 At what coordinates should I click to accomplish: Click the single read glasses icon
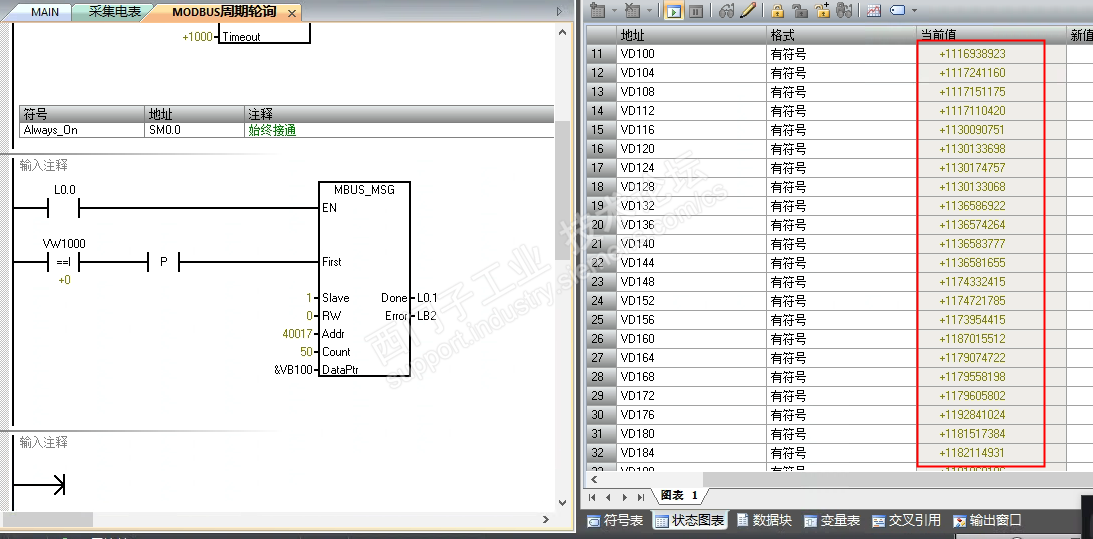[727, 10]
